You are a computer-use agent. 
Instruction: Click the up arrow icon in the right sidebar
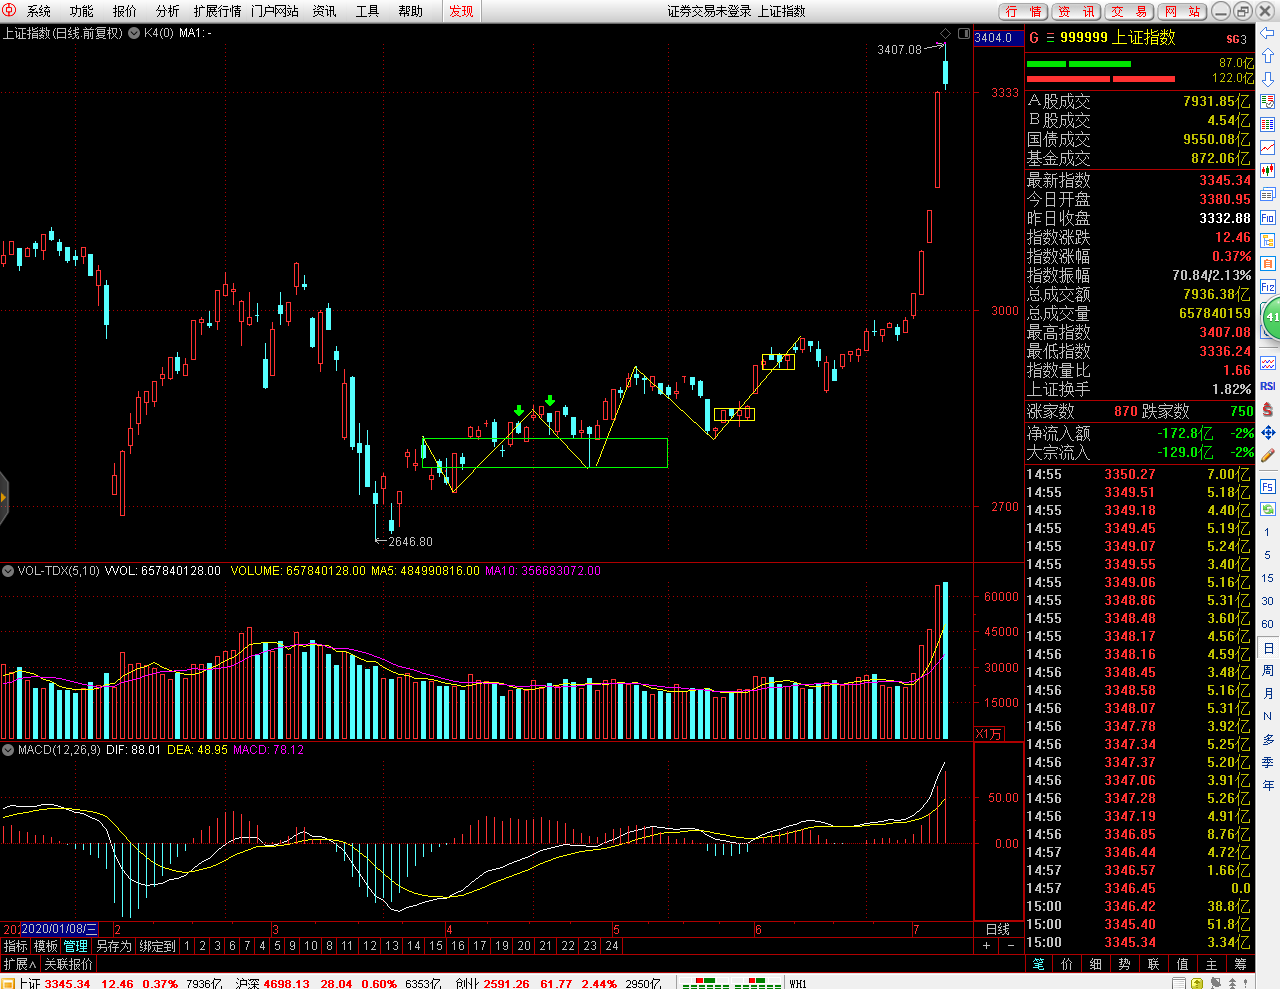click(x=1267, y=56)
